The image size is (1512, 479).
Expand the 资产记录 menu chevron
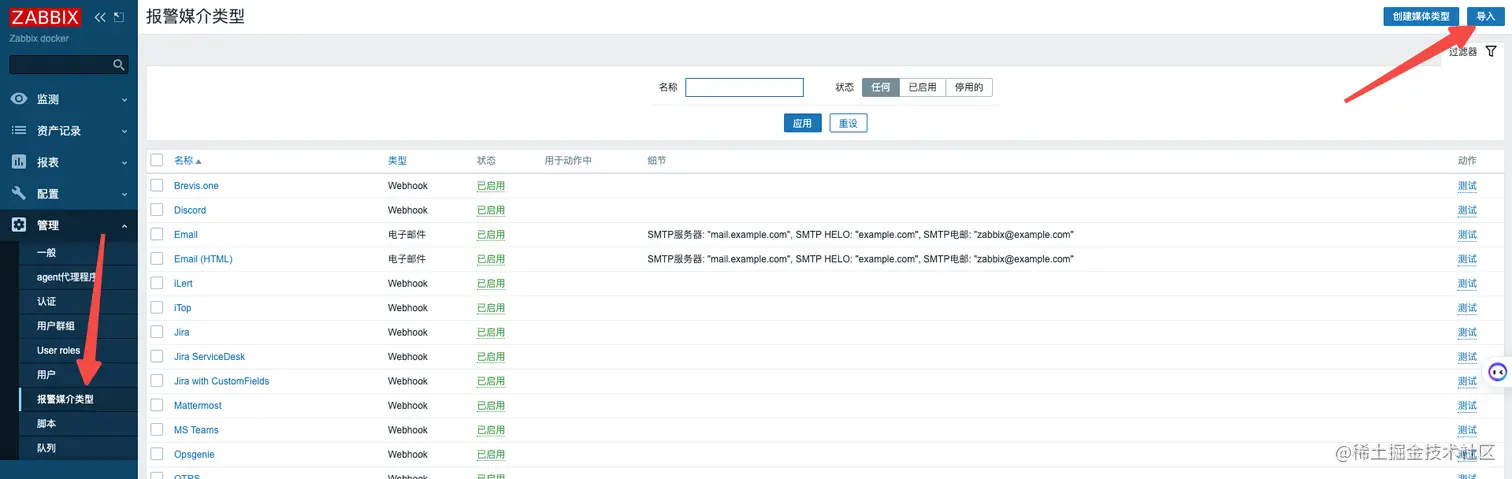[x=124, y=131]
